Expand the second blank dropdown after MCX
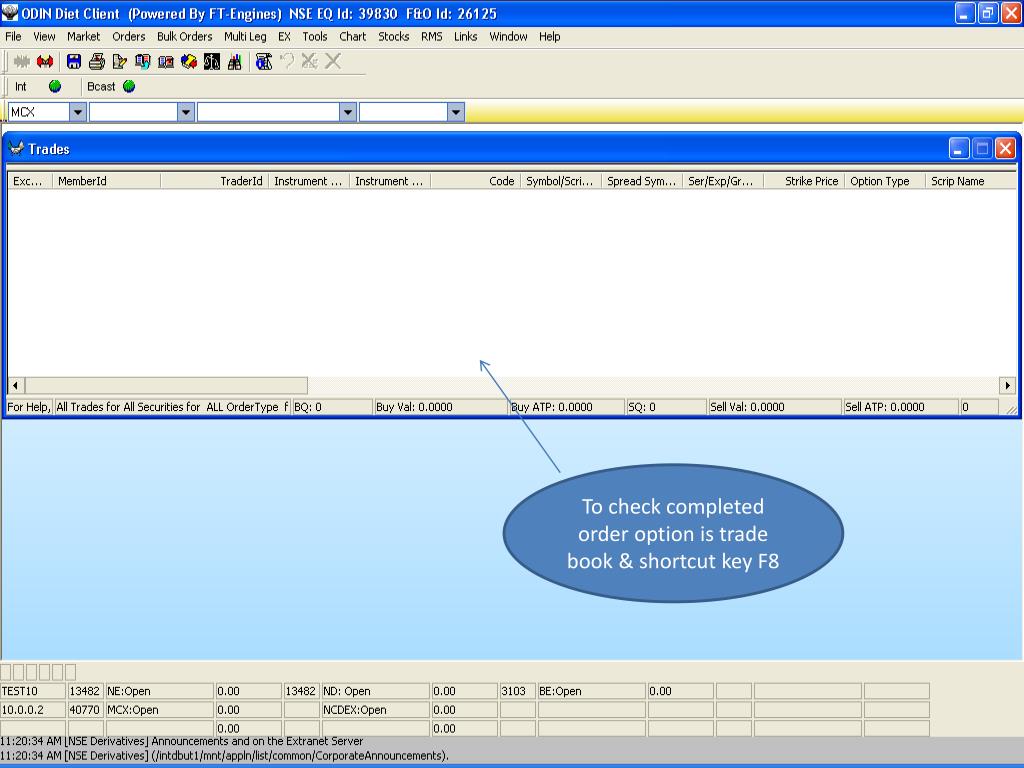Screen dimensions: 1024x768 (186, 112)
